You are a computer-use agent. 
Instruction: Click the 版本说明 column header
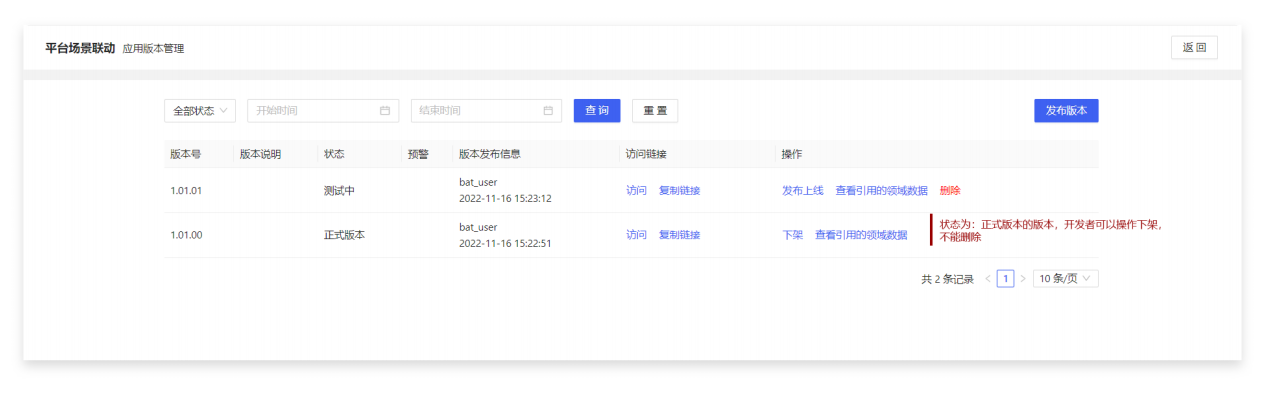pos(260,154)
